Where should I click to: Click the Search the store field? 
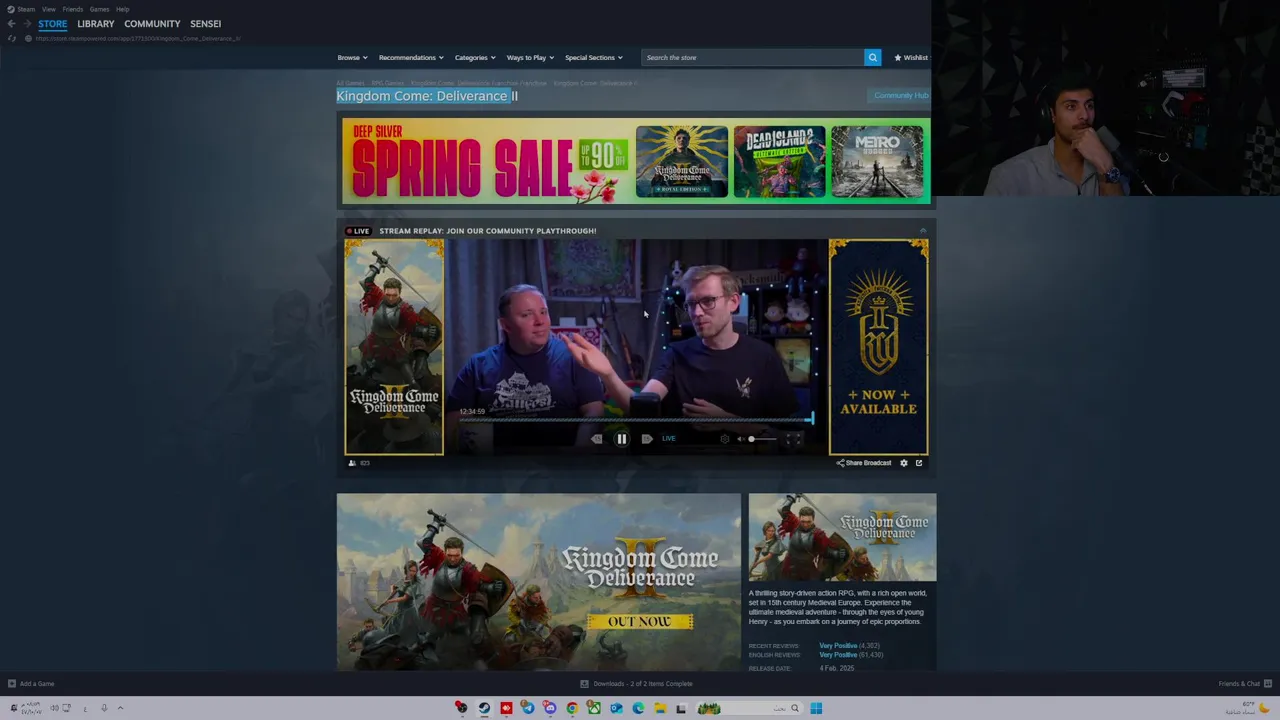752,57
